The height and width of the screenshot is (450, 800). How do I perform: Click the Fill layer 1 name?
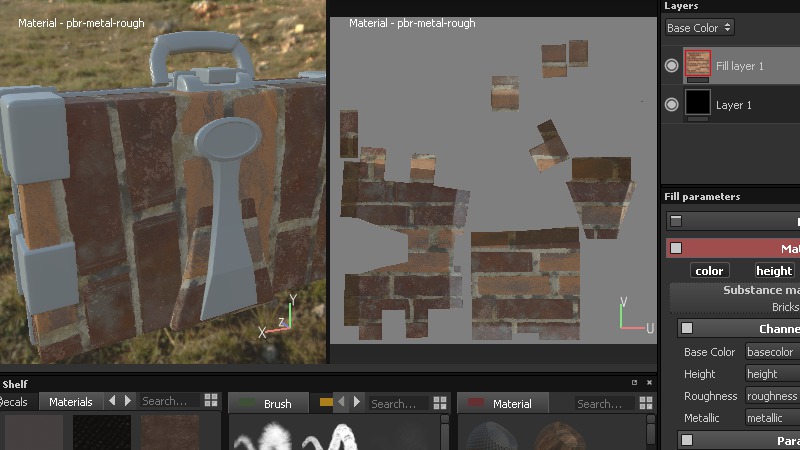click(x=739, y=66)
